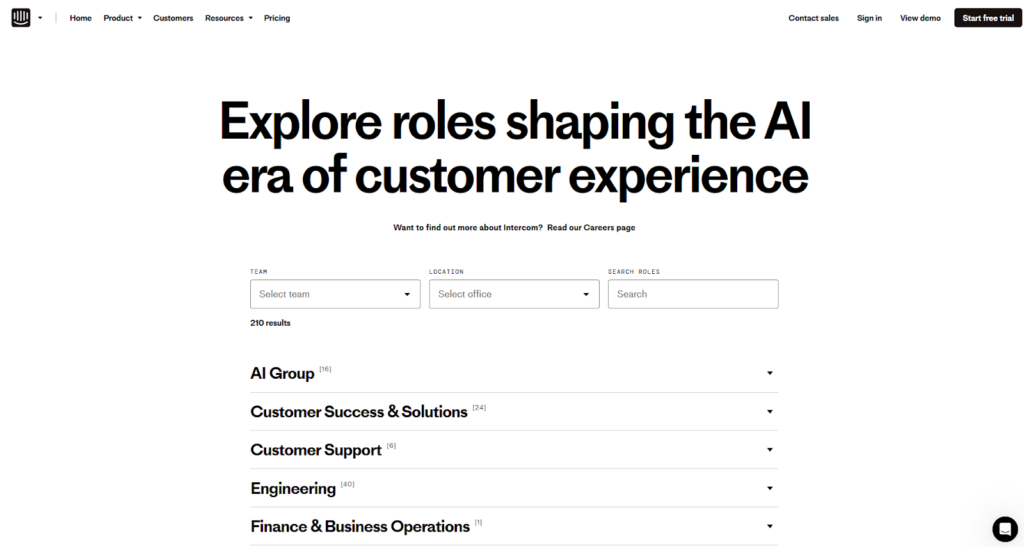Expand the Engineering roles arrow
Screen dimensions: 1024x547
click(x=769, y=488)
